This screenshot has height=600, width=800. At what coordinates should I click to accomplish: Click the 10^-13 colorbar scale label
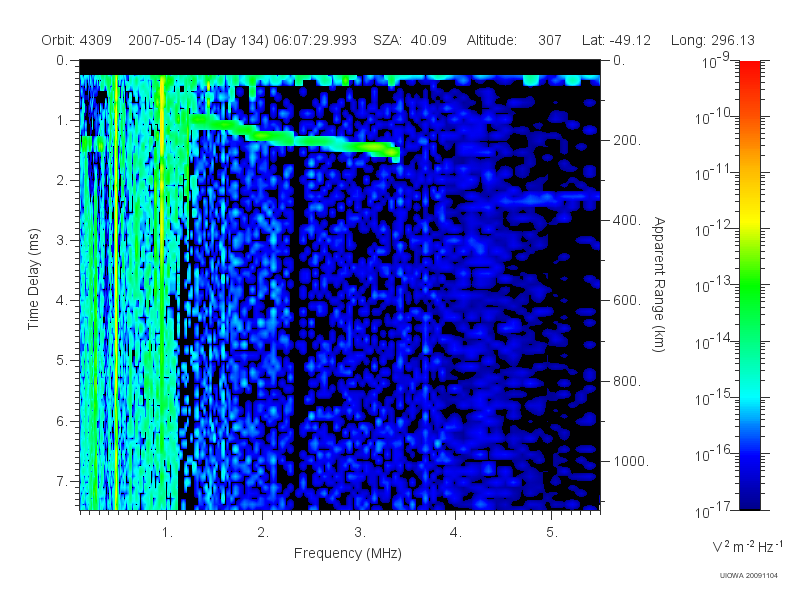[712, 286]
